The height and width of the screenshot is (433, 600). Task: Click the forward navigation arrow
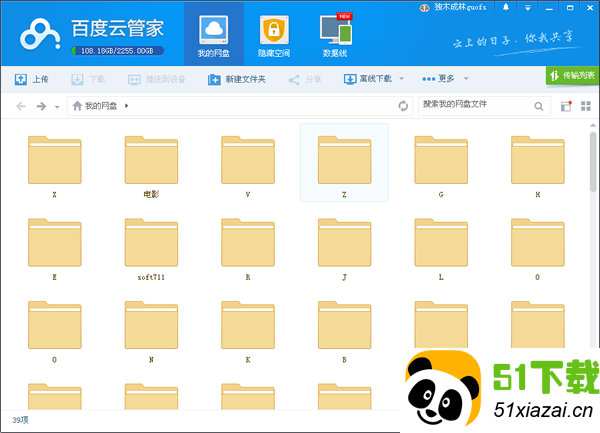[x=41, y=105]
